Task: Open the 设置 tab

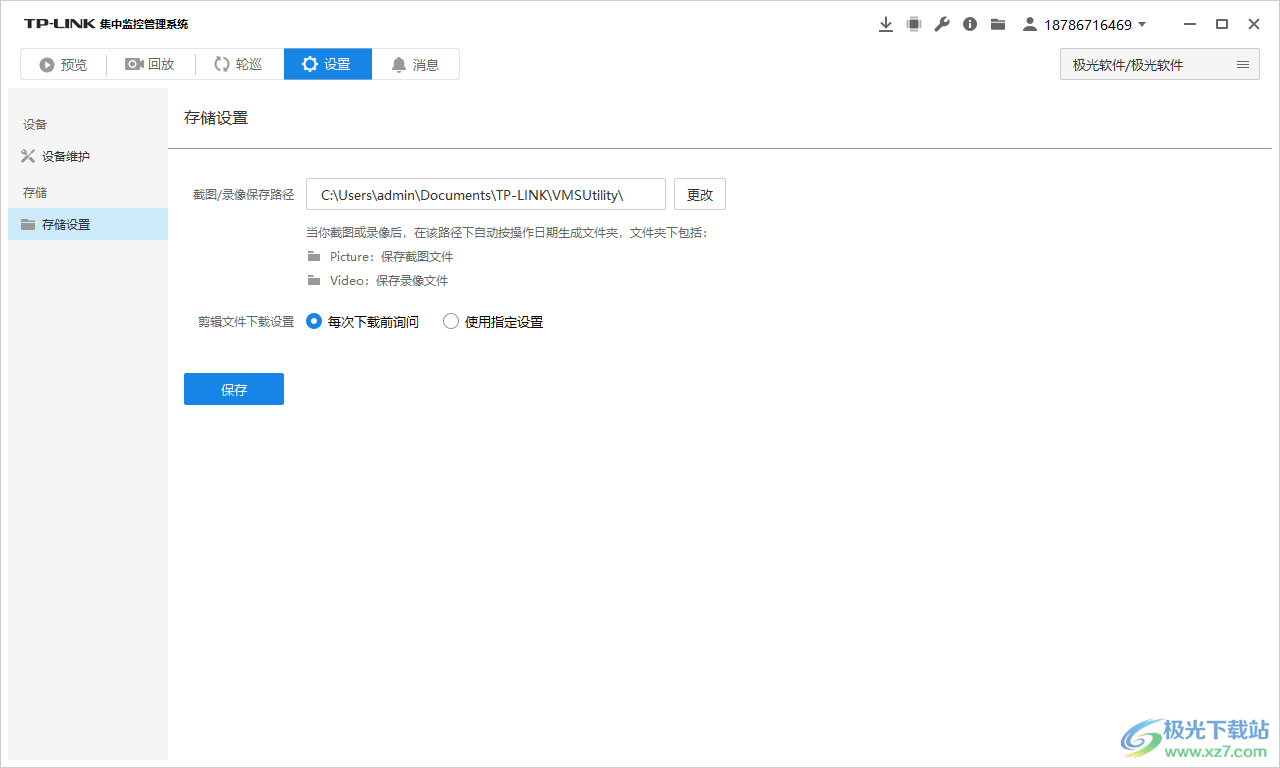Action: click(327, 63)
